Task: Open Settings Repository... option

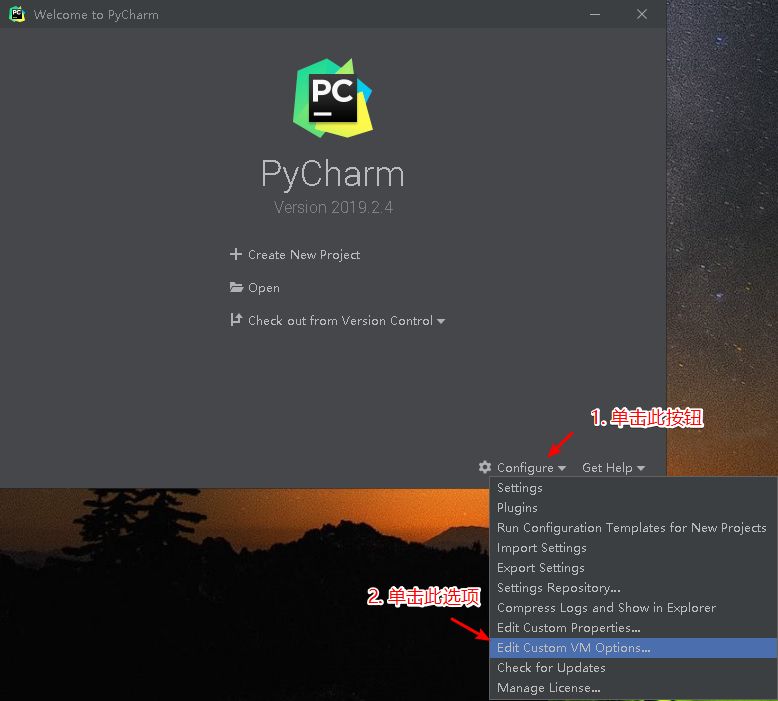Action: coord(558,588)
